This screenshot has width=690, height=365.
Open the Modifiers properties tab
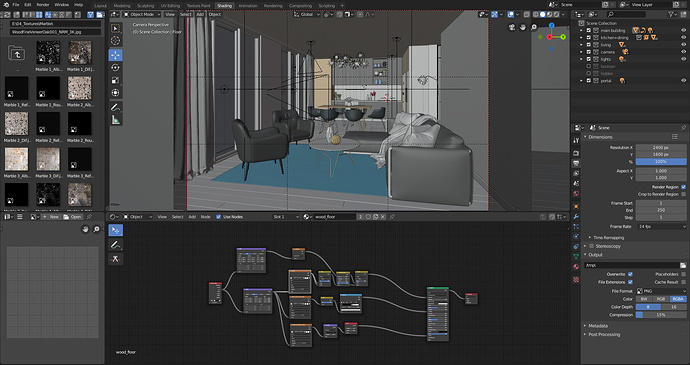click(576, 216)
